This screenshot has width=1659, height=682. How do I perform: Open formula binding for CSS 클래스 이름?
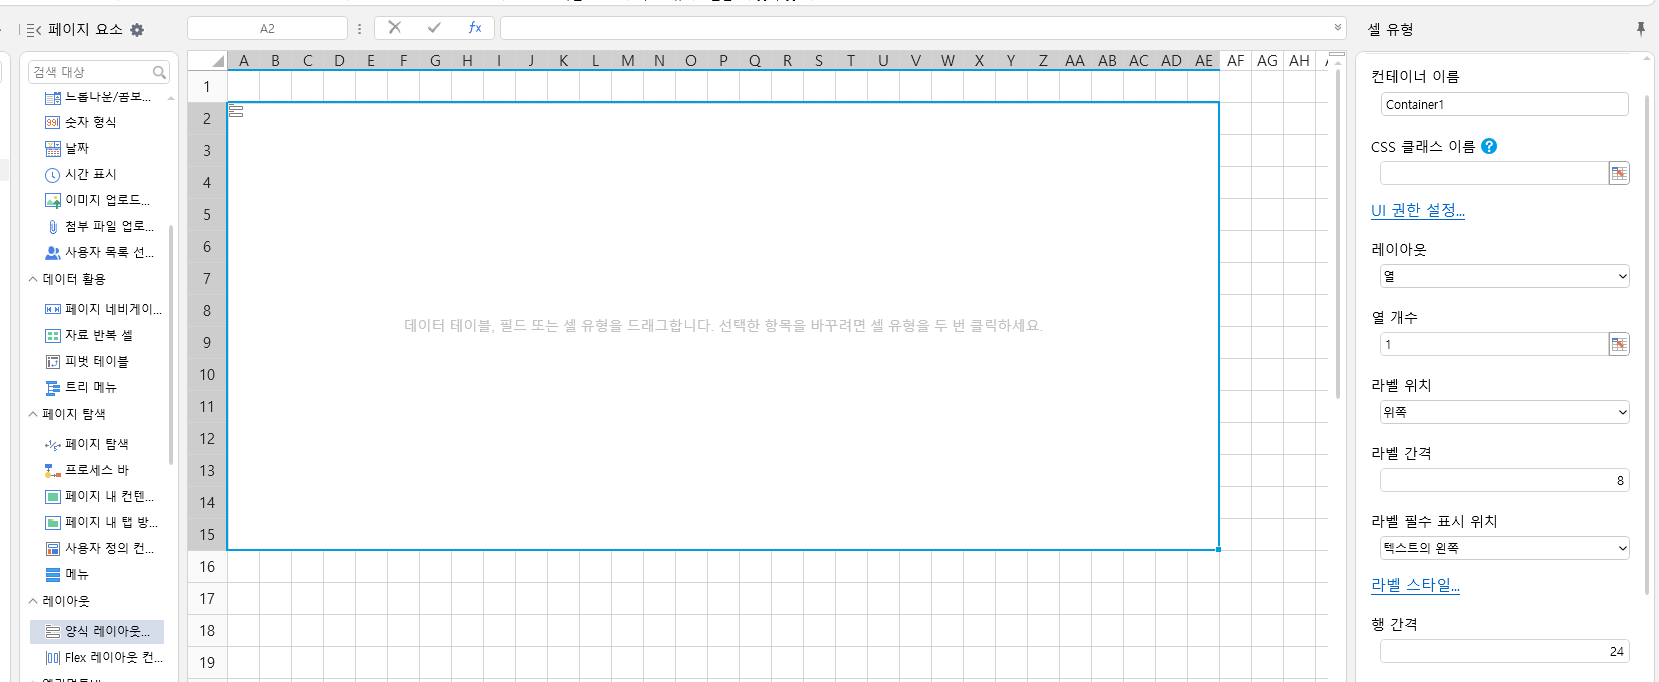click(1619, 173)
